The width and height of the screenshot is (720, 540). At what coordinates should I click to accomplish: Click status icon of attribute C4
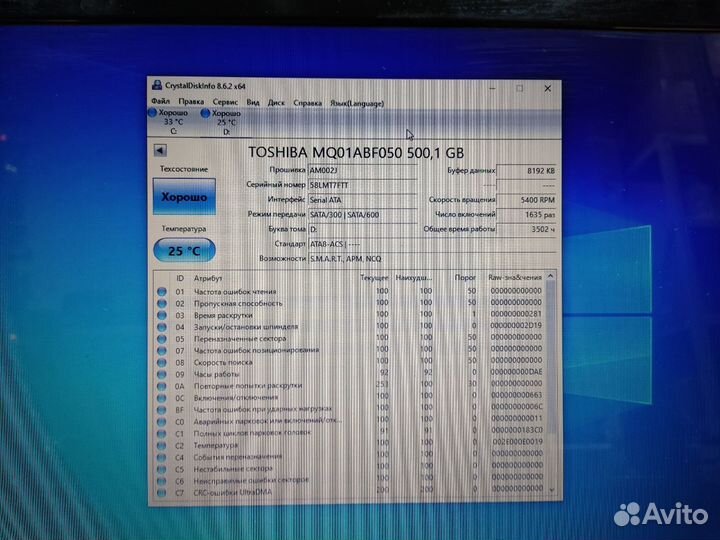click(x=162, y=457)
